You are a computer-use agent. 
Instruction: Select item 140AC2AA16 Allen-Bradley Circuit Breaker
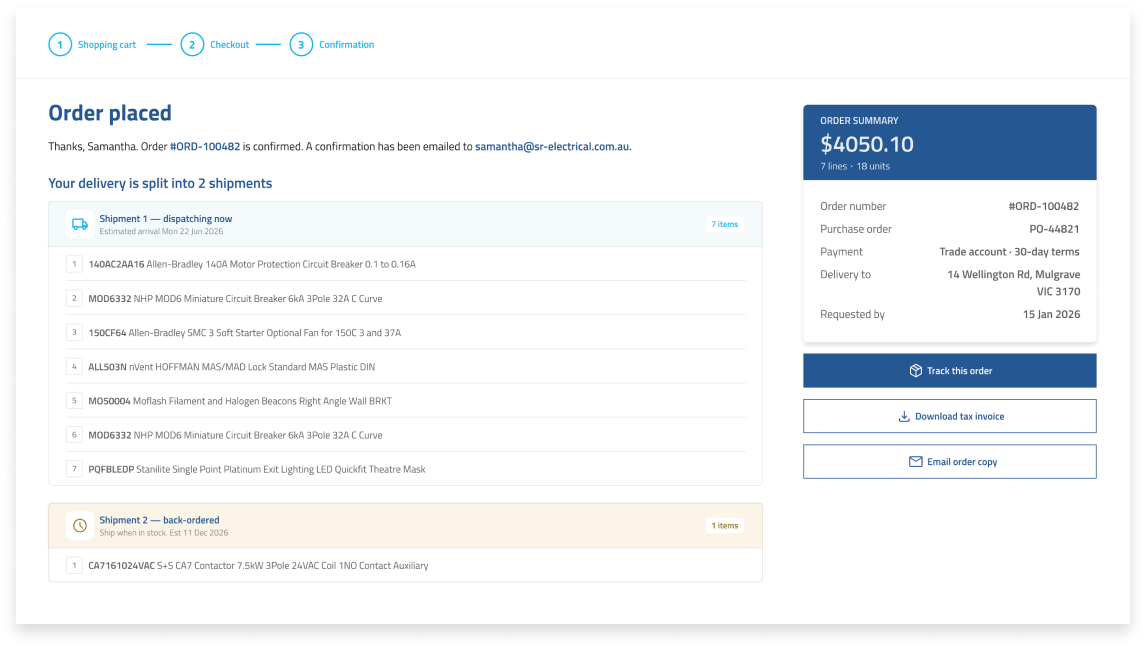pos(405,264)
